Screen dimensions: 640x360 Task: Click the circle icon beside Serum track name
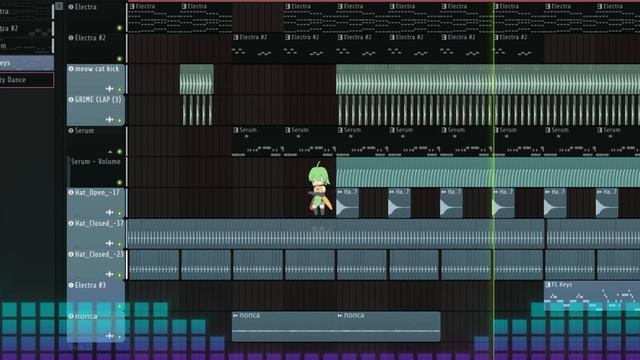71,131
